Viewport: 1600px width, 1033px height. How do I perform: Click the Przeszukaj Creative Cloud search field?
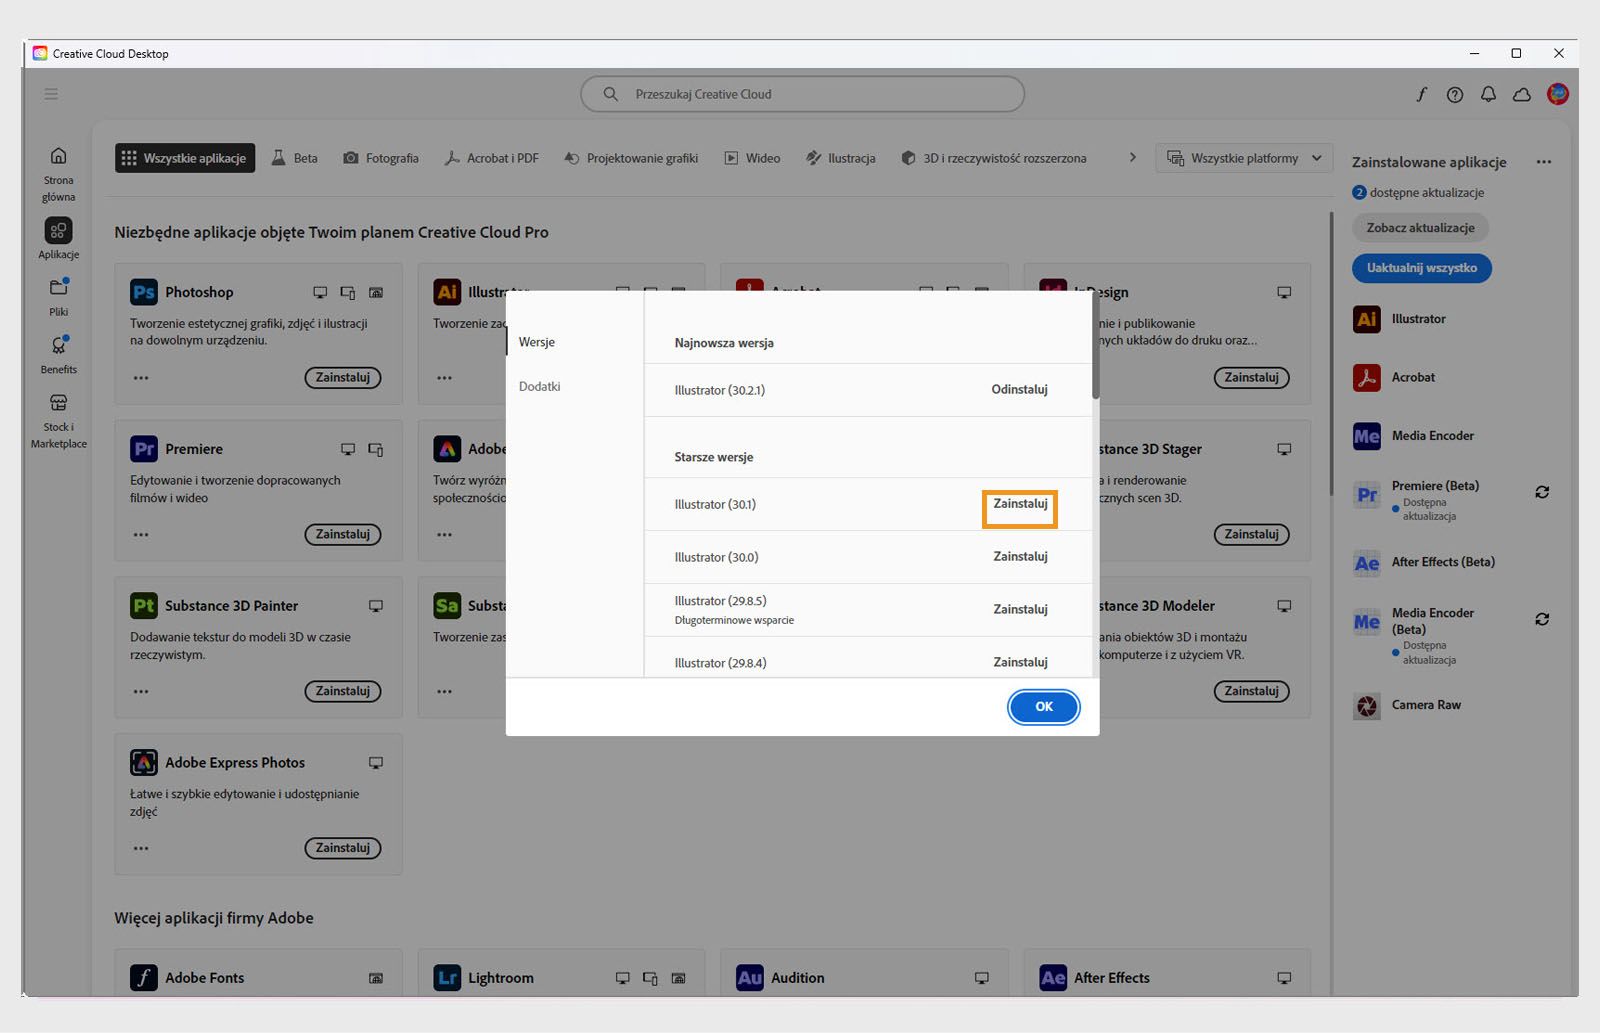click(801, 93)
